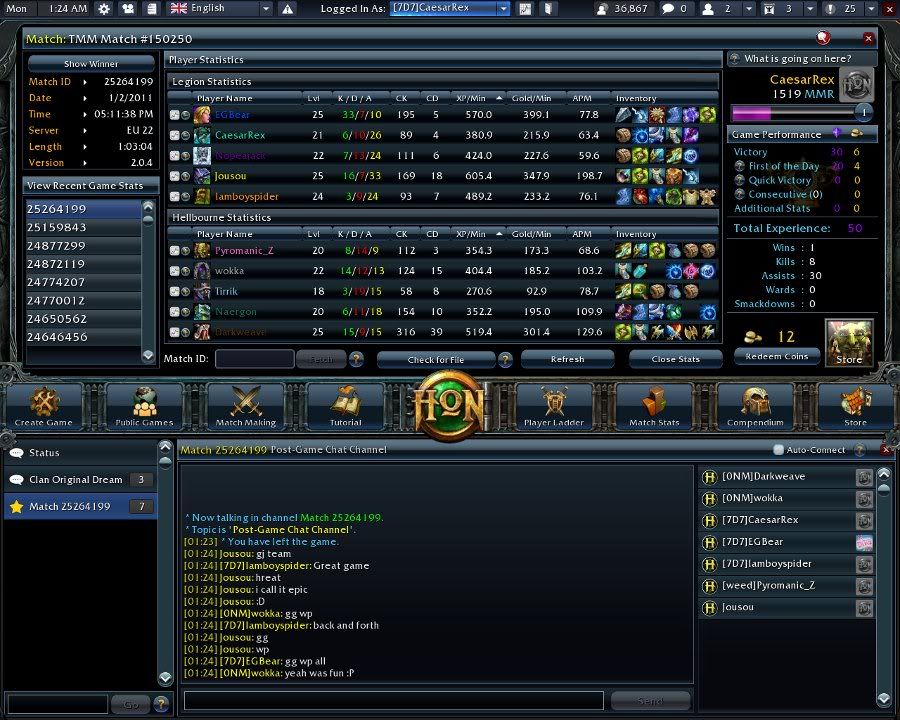Click the What is going on here help icon

pos(734,59)
